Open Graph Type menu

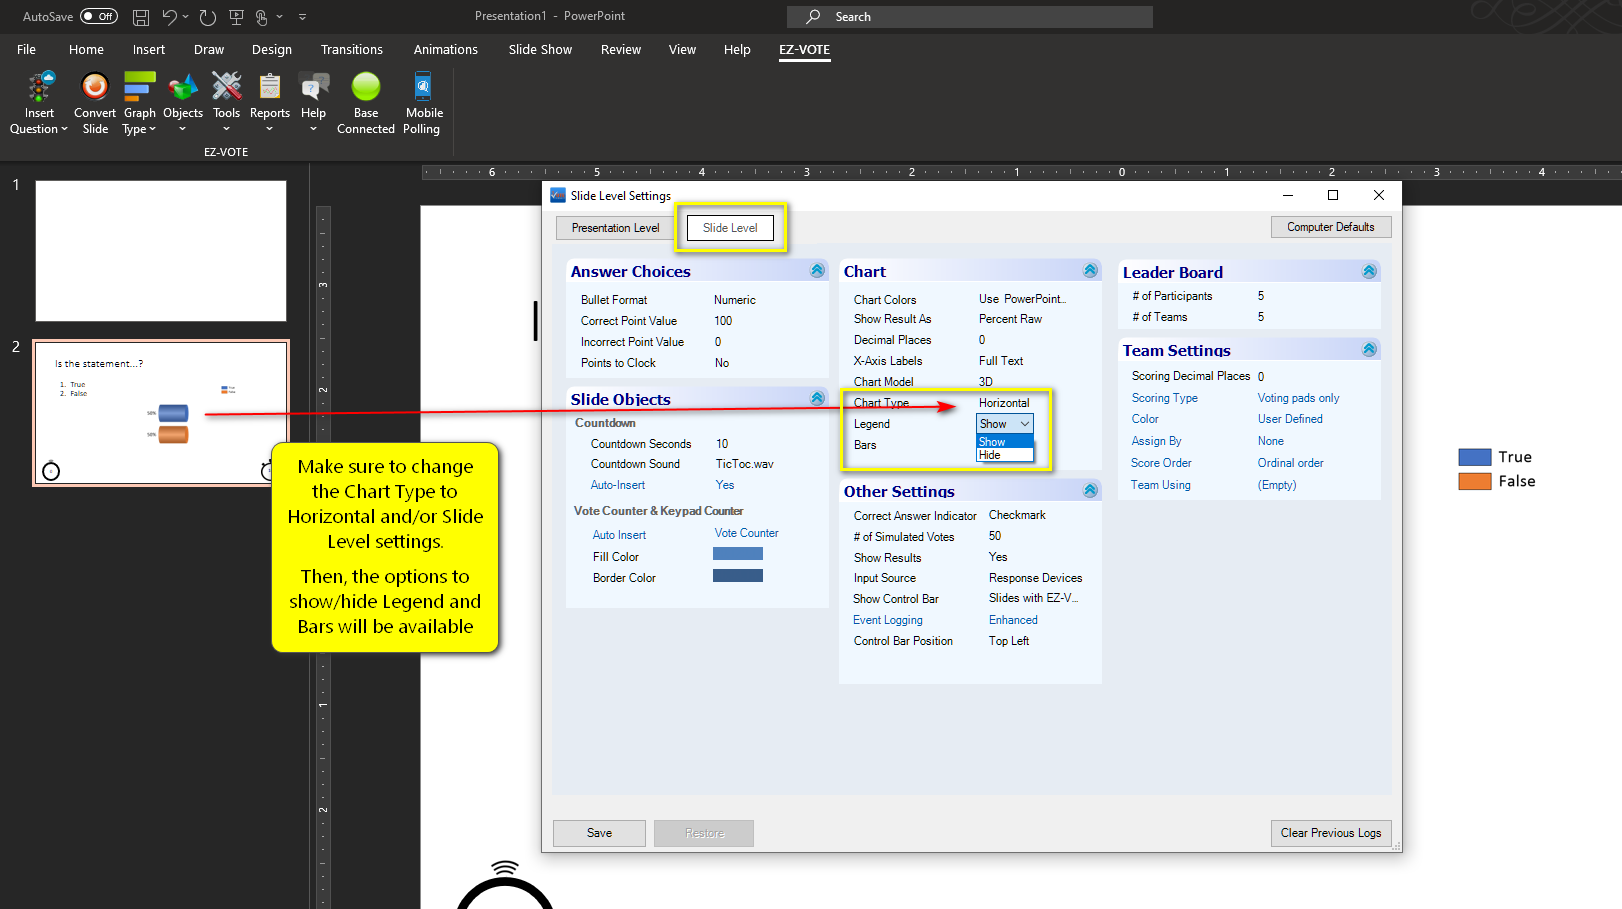139,103
